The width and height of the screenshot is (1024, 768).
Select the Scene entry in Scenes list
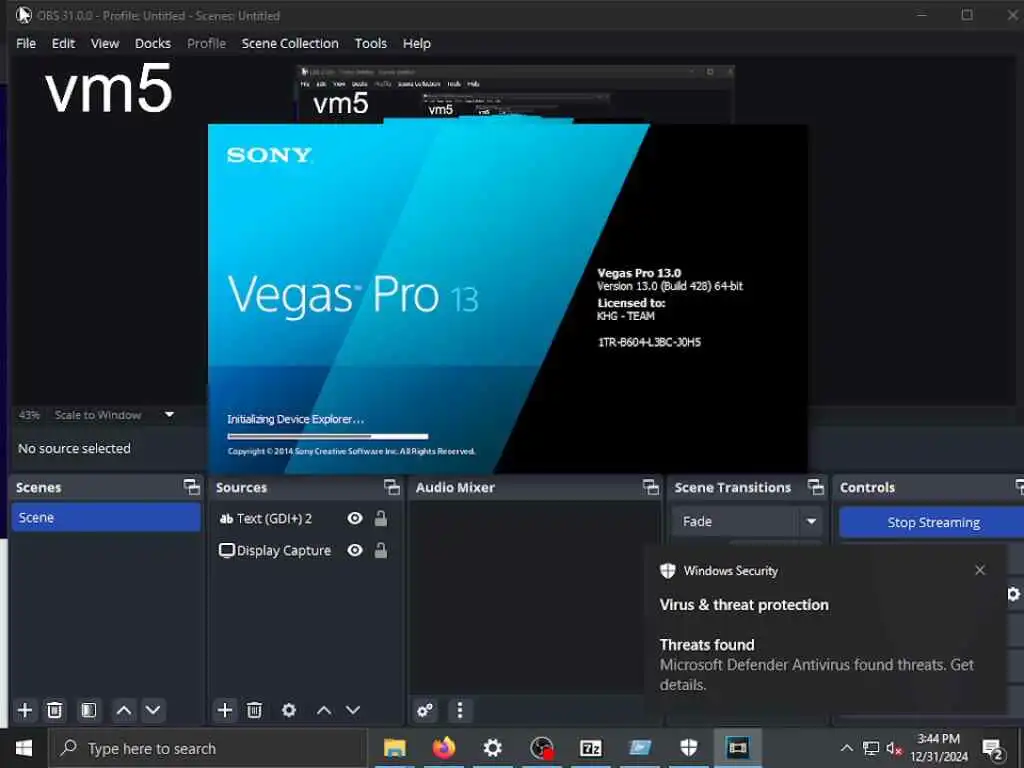pyautogui.click(x=106, y=517)
